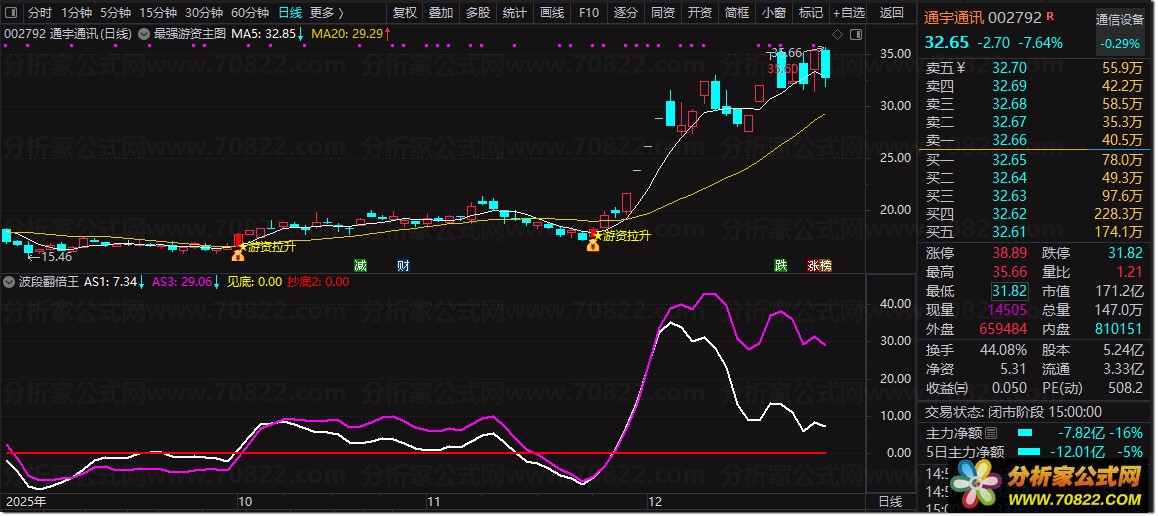Switch to the 分时 tab
Image resolution: width=1158 pixels, height=516 pixels.
[40, 13]
